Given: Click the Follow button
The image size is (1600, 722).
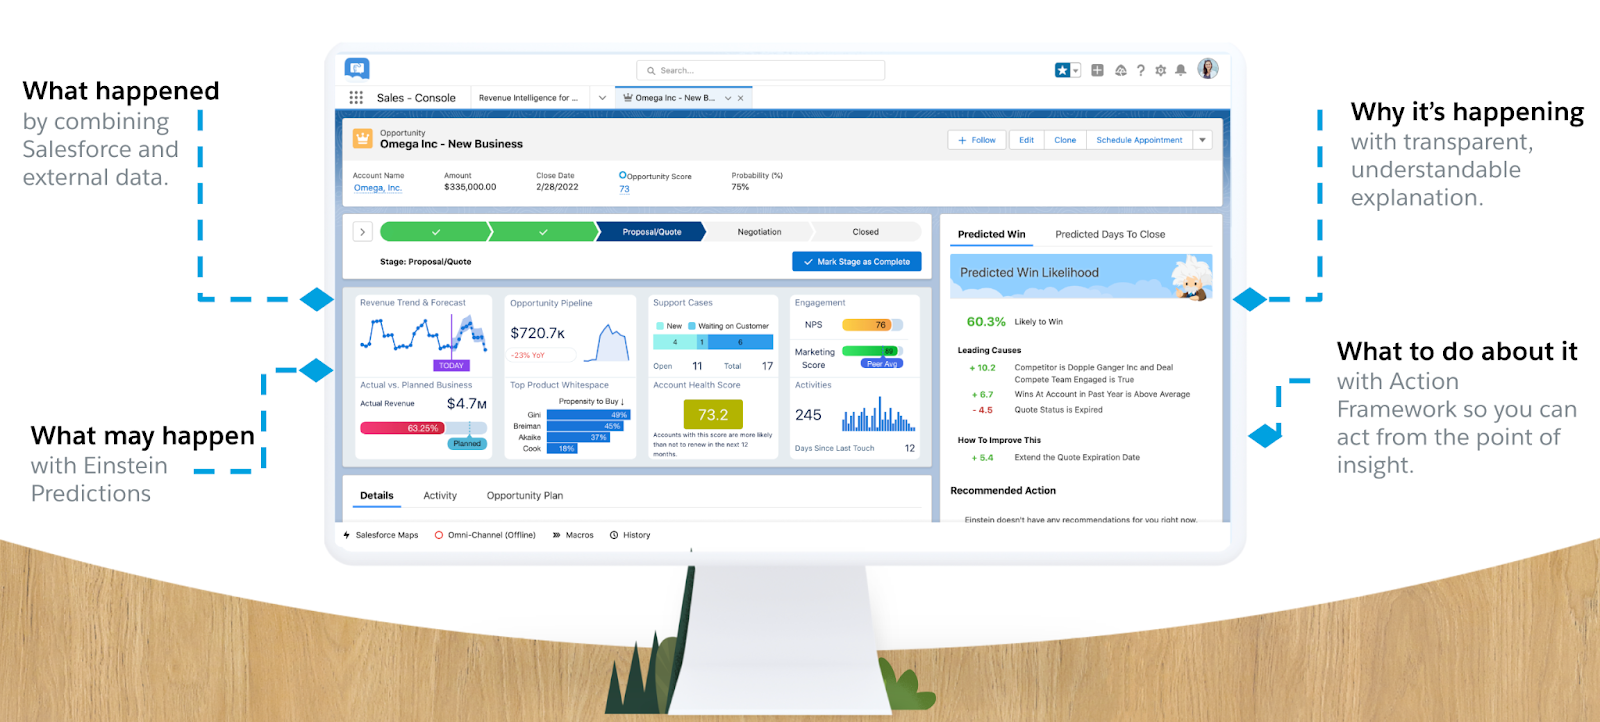Looking at the screenshot, I should pyautogui.click(x=977, y=140).
